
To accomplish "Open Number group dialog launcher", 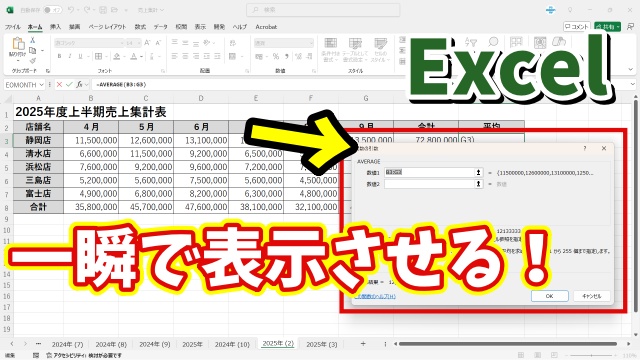I will 314,71.
